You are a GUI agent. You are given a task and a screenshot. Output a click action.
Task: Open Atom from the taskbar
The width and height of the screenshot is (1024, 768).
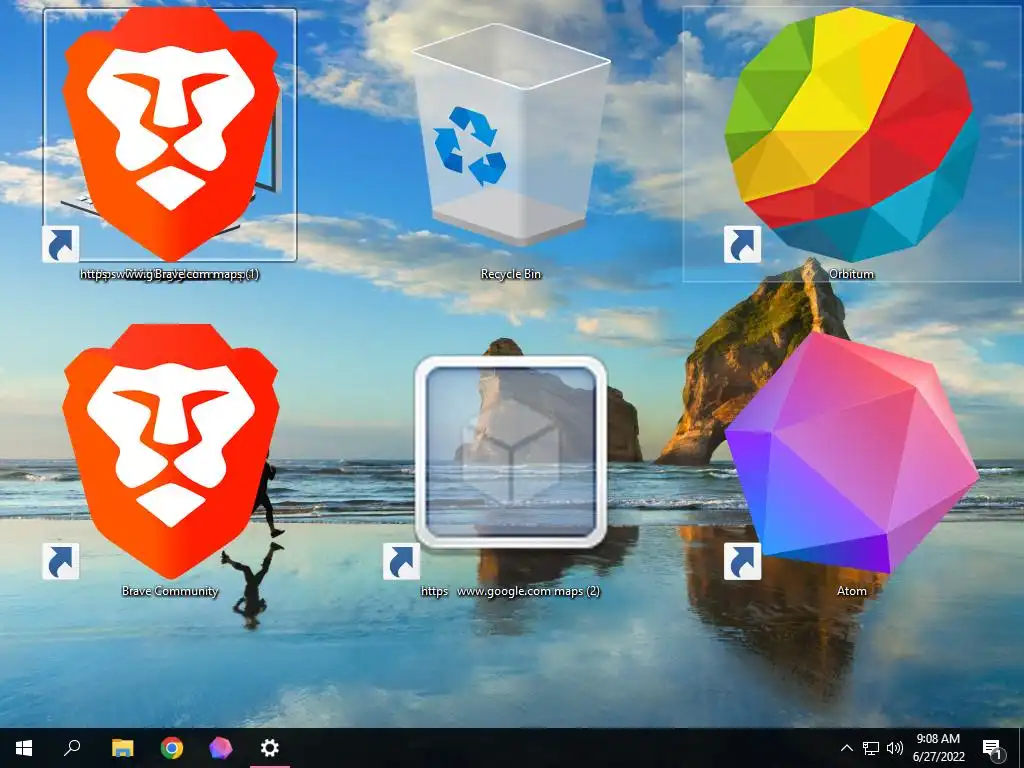pyautogui.click(x=221, y=748)
